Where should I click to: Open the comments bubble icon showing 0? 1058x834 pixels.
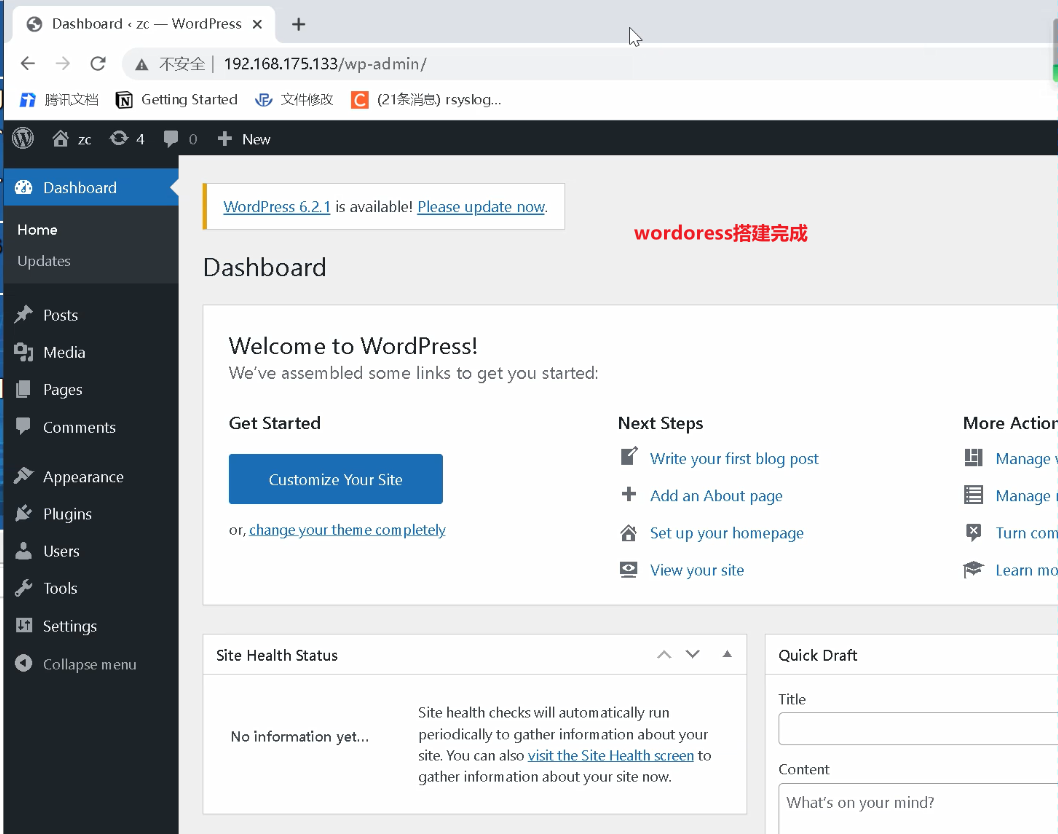[x=180, y=139]
